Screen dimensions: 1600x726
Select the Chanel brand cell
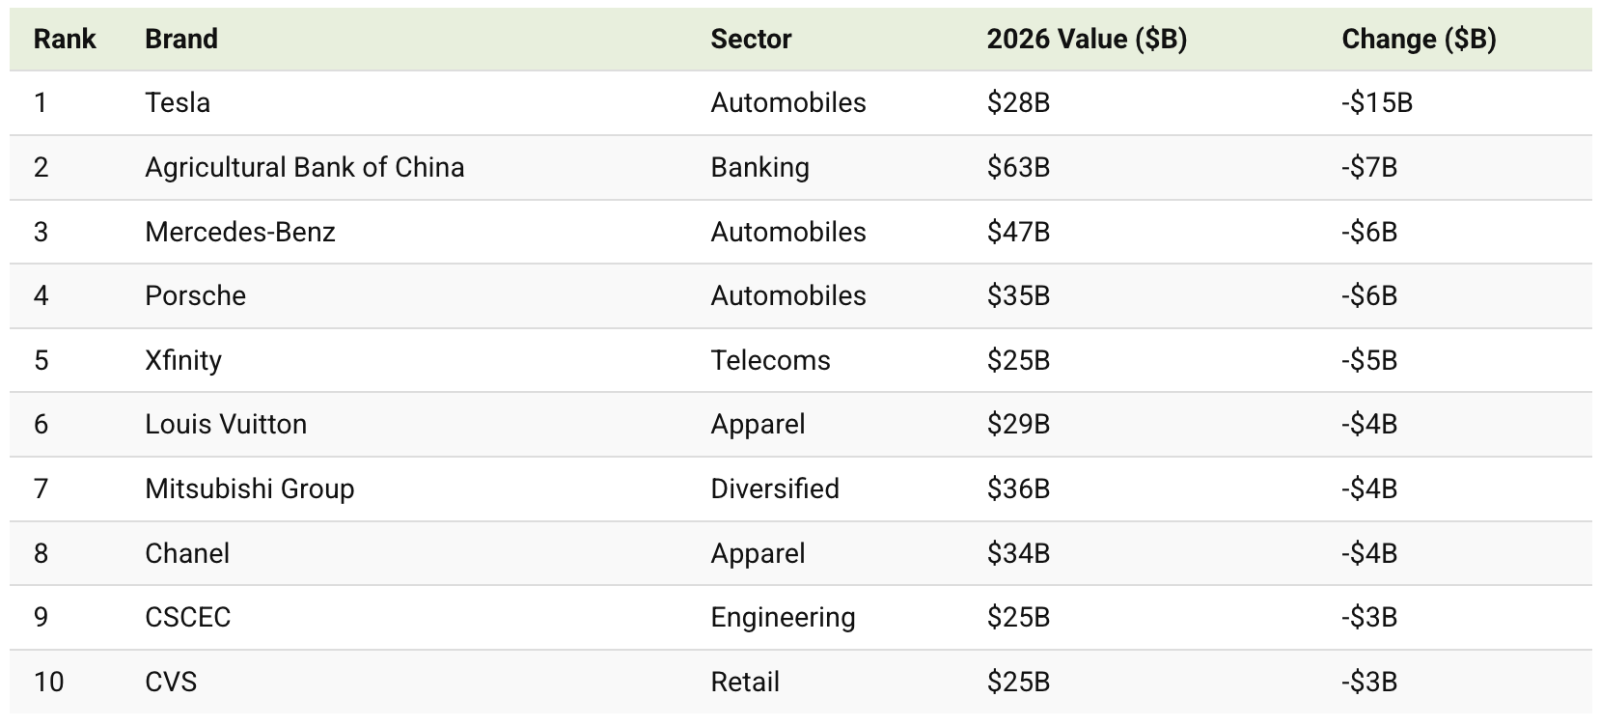coord(187,553)
